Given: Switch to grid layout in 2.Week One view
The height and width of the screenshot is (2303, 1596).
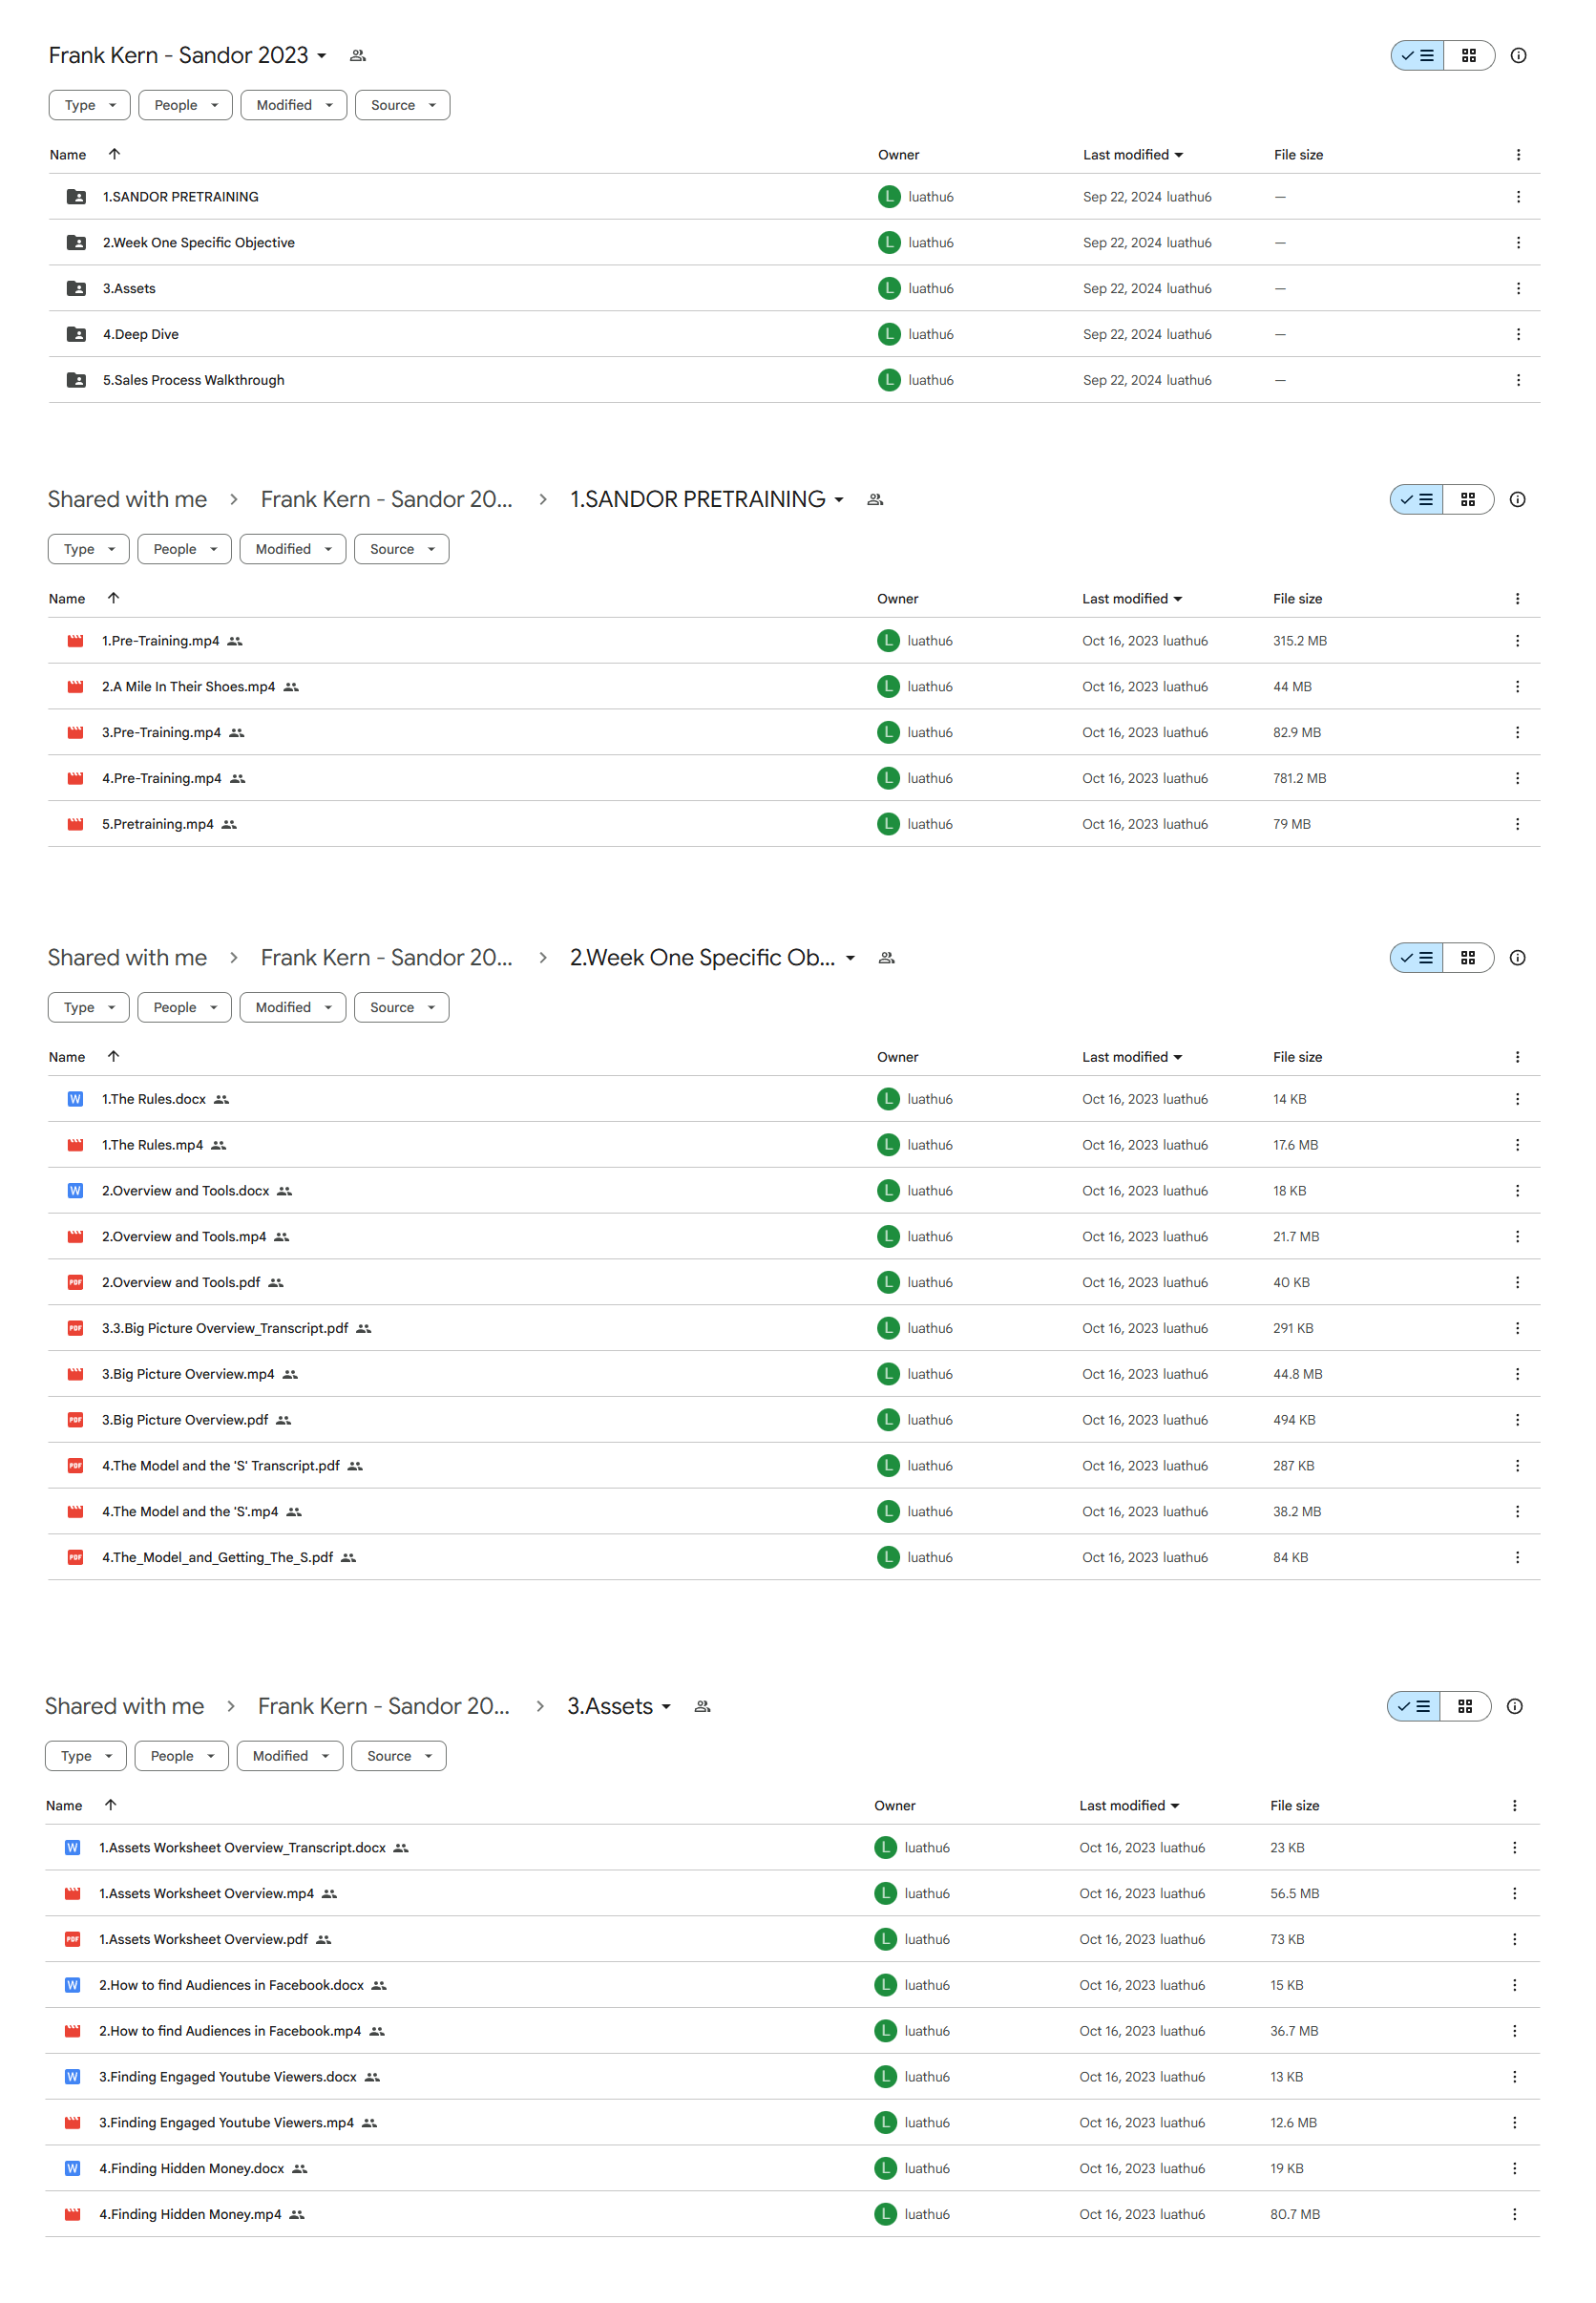Looking at the screenshot, I should point(1468,958).
